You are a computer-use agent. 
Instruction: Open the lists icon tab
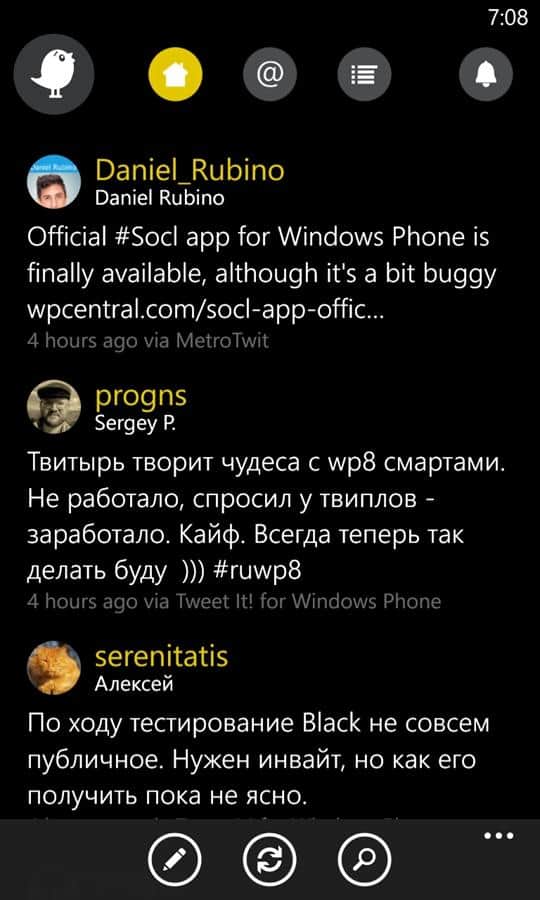coord(364,73)
